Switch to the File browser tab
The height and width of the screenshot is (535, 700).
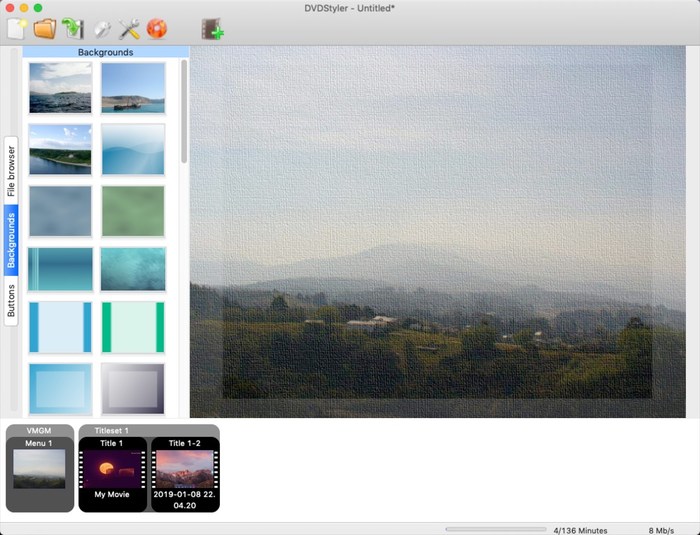(11, 171)
